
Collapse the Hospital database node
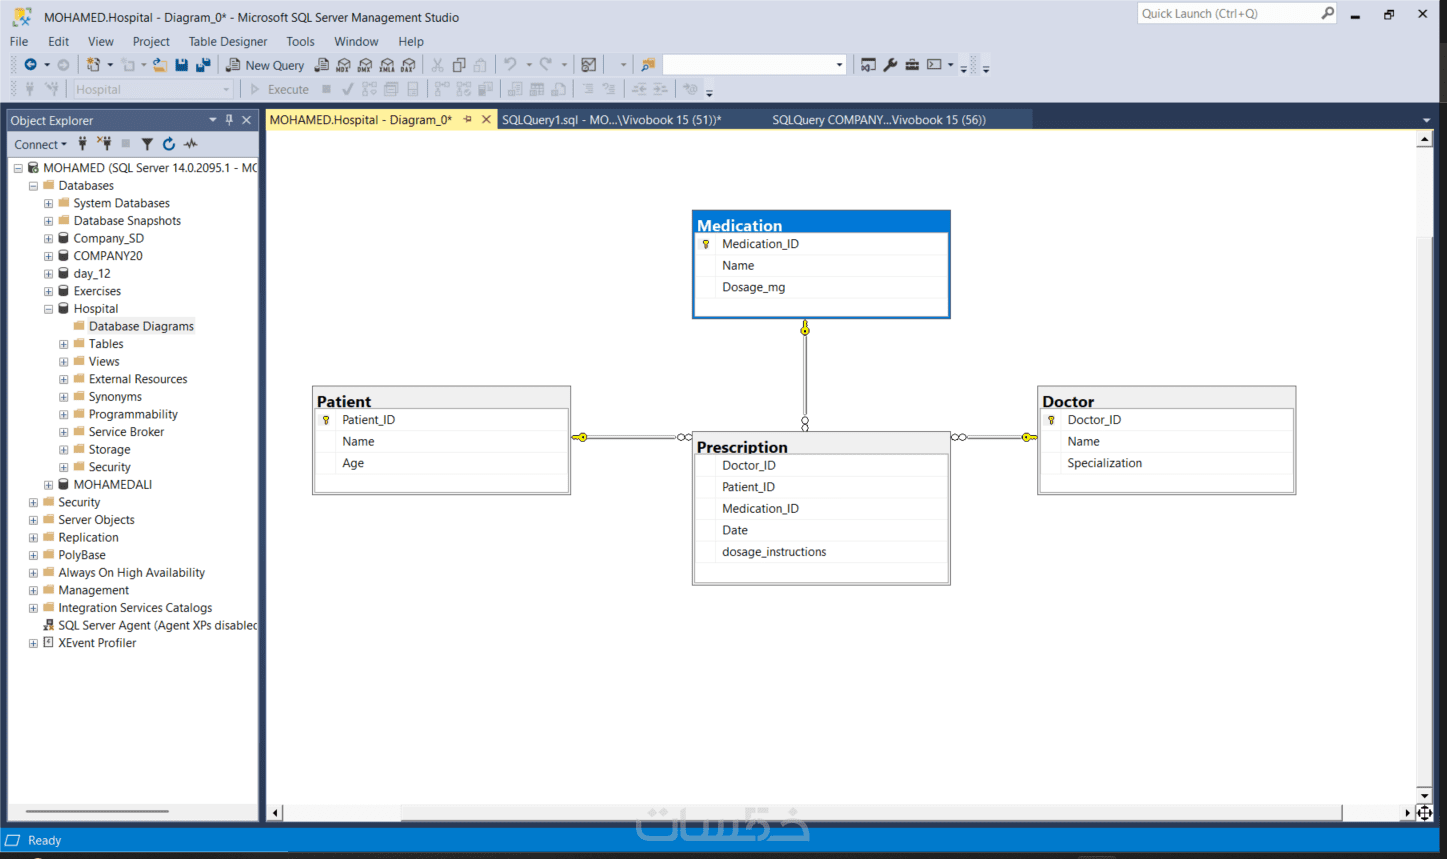[48, 309]
